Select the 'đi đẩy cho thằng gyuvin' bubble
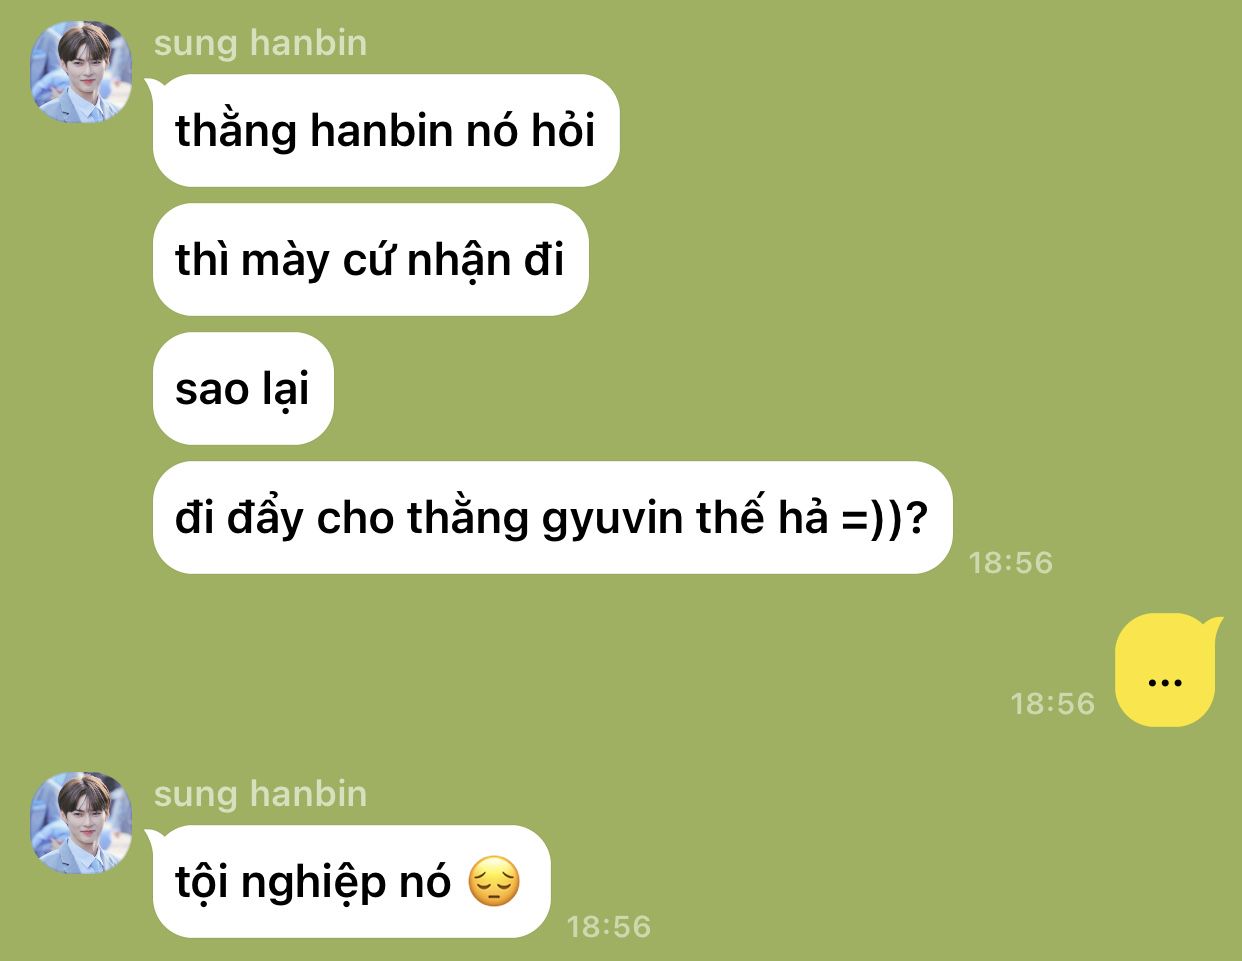1242x961 pixels. click(x=552, y=518)
